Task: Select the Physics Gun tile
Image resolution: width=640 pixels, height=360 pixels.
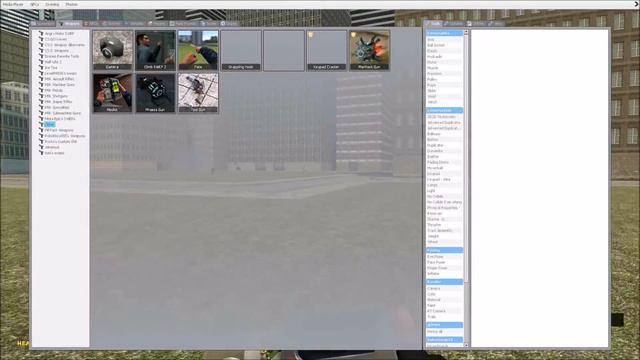Action: pos(155,93)
